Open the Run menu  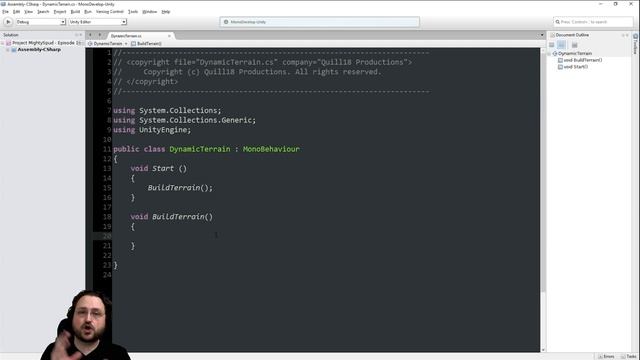click(x=88, y=12)
